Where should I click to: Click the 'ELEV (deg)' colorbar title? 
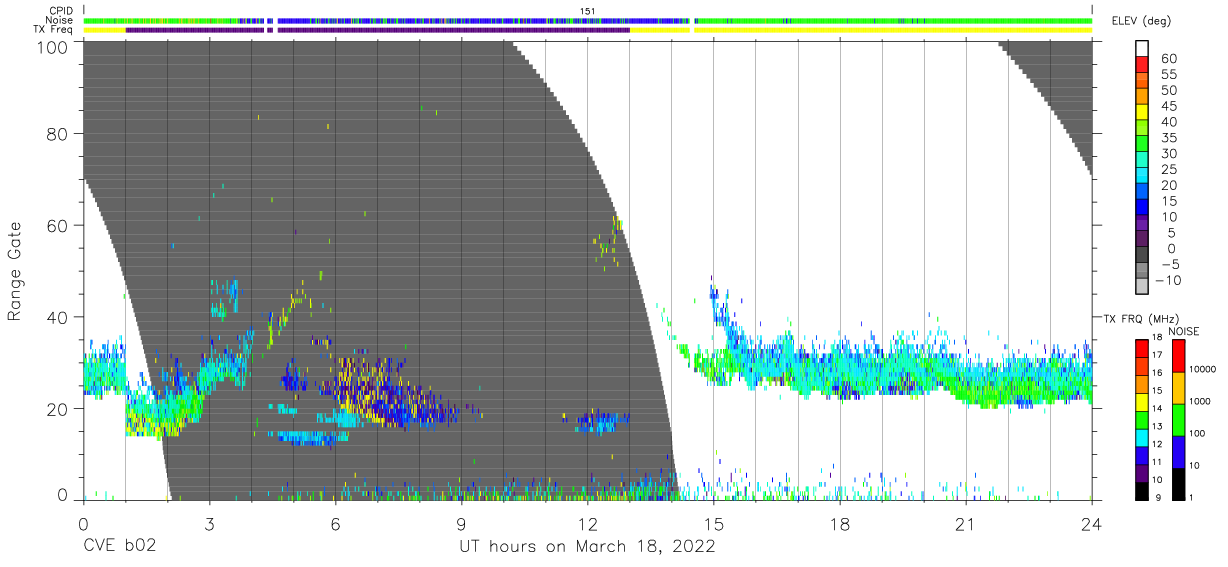point(1140,22)
